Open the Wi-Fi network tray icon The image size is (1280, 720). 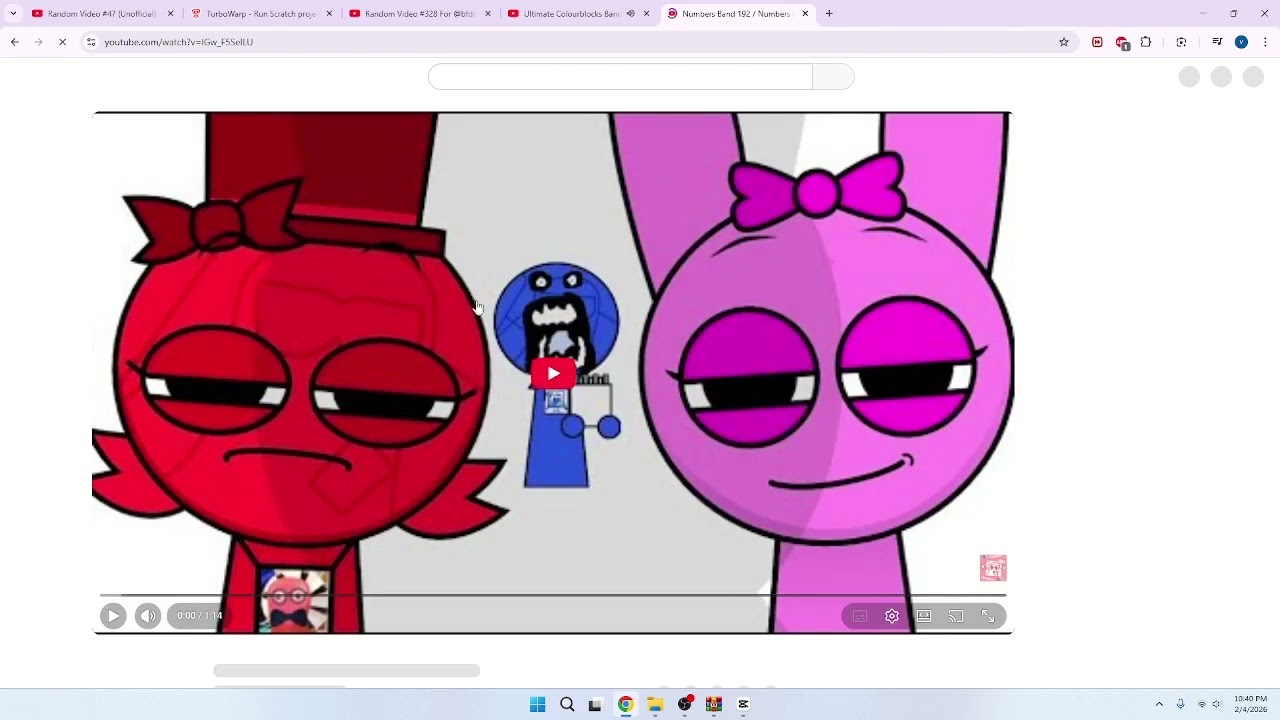[1201, 705]
